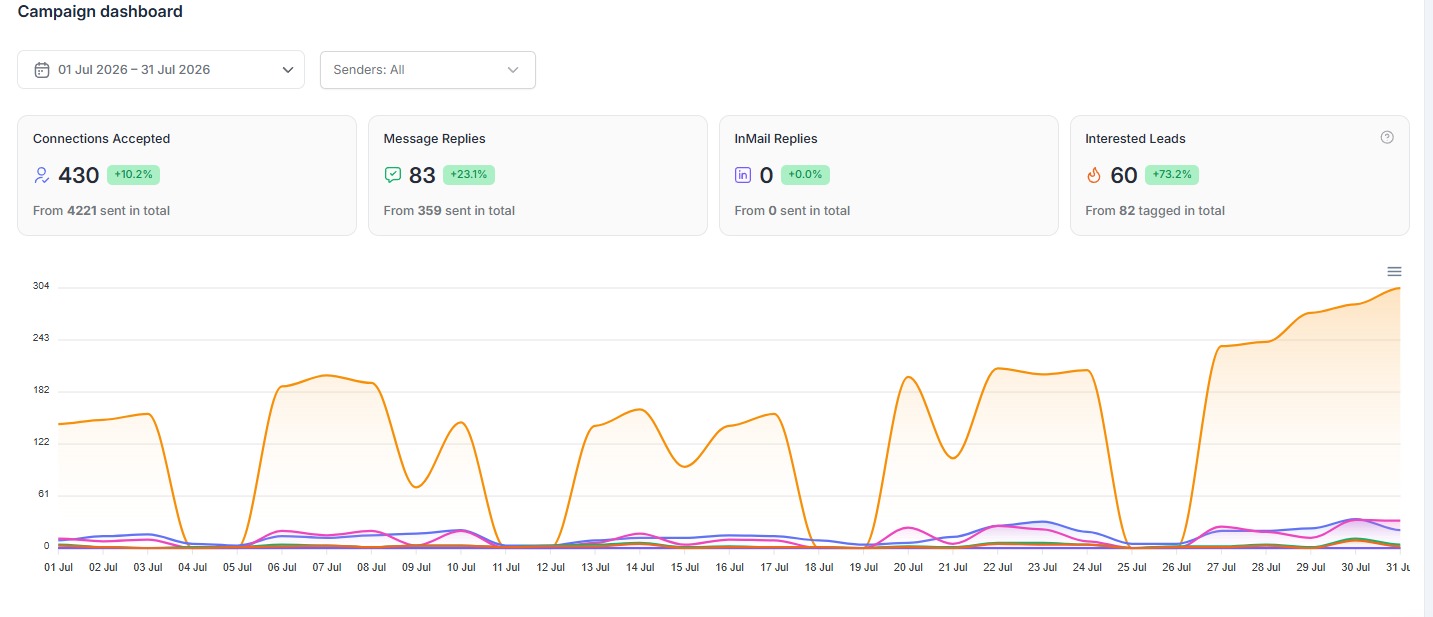Click the 30 Jul x-axis label
The image size is (1433, 617).
1355,567
